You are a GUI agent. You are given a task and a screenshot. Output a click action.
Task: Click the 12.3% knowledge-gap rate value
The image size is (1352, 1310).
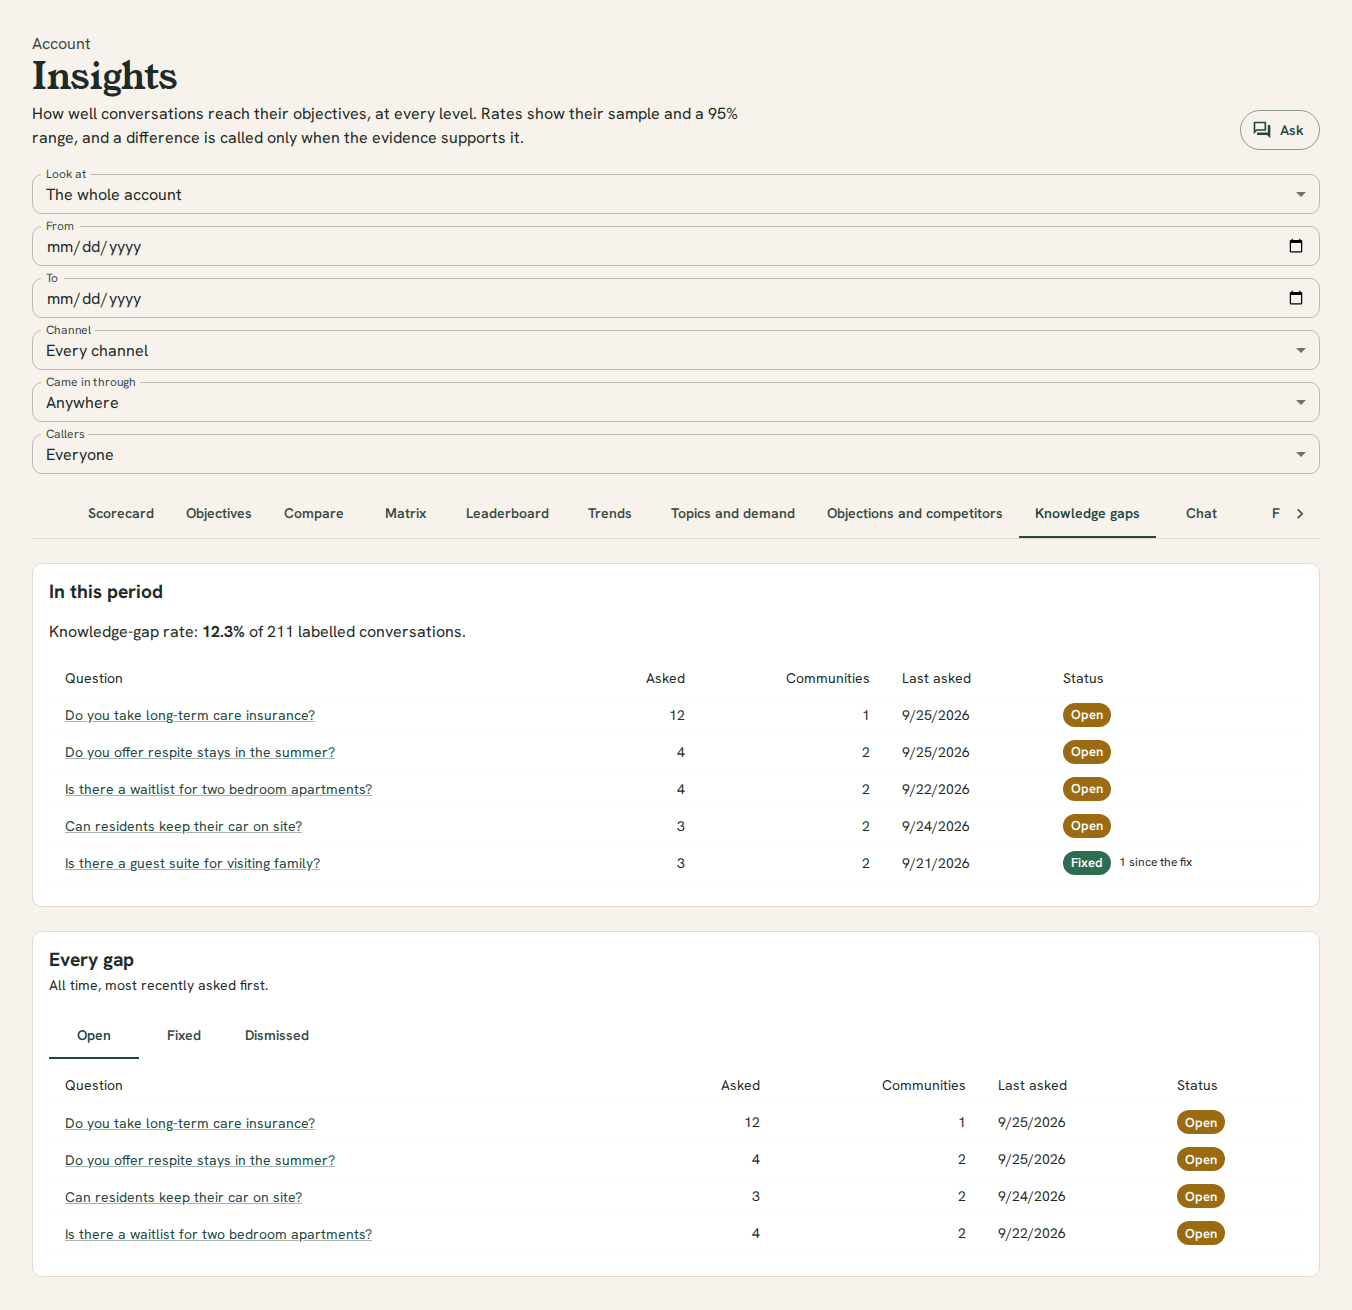point(223,632)
